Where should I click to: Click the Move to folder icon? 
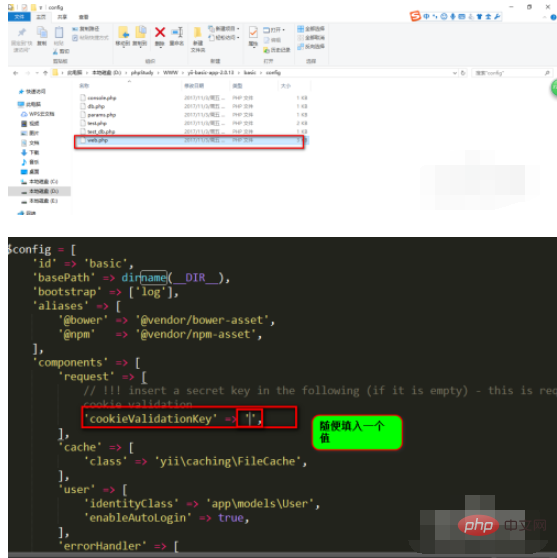tap(123, 32)
